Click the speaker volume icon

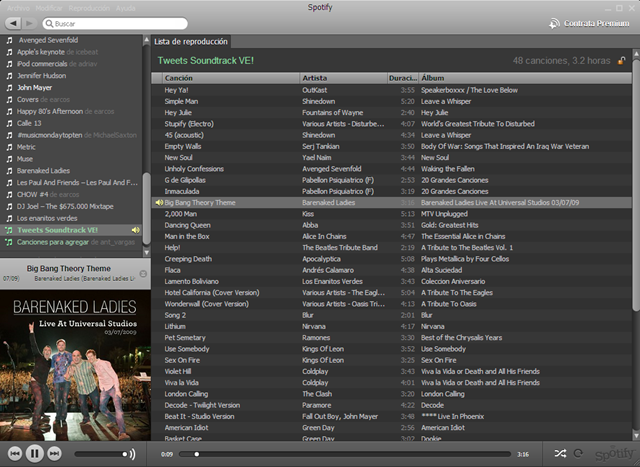pos(133,454)
